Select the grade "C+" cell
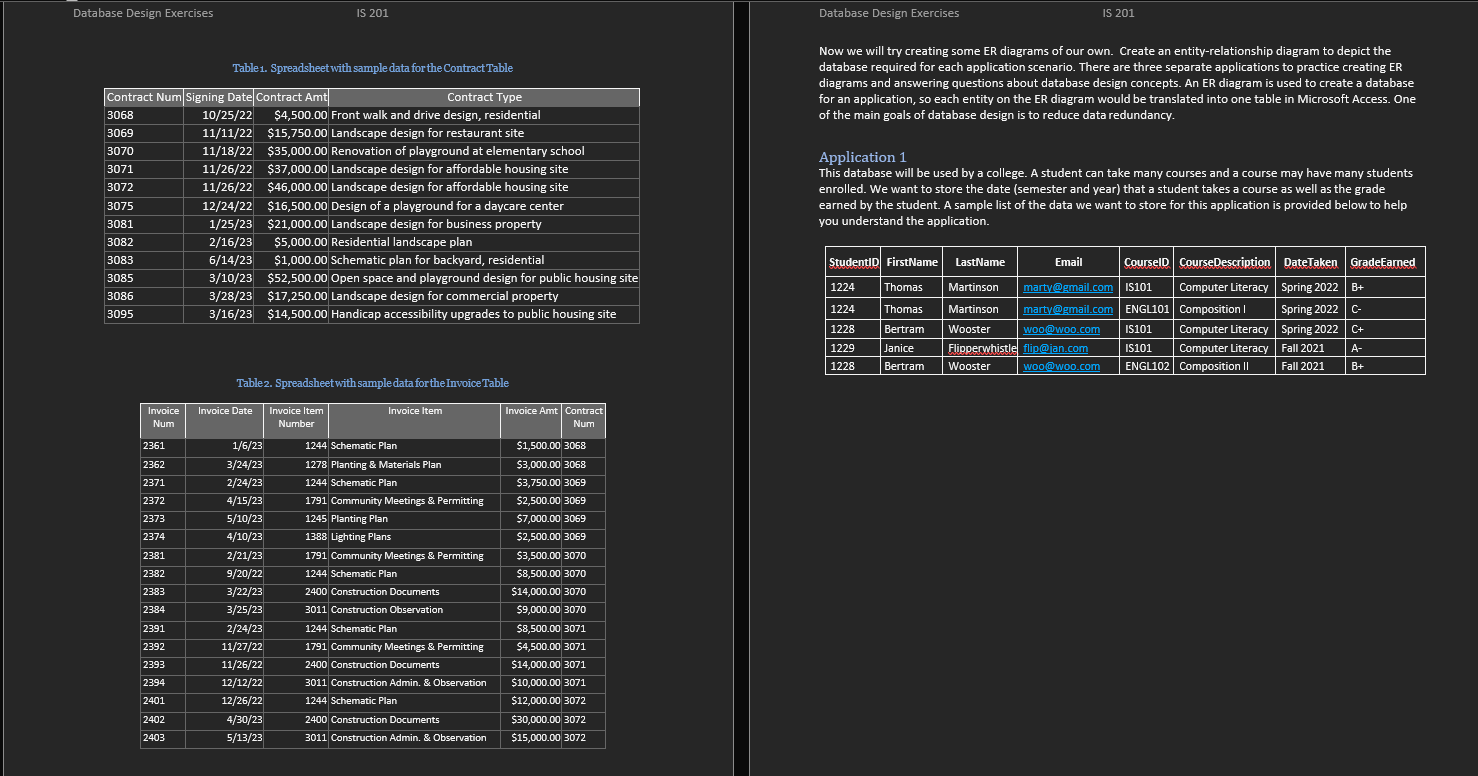The image size is (1478, 776). pos(1385,329)
